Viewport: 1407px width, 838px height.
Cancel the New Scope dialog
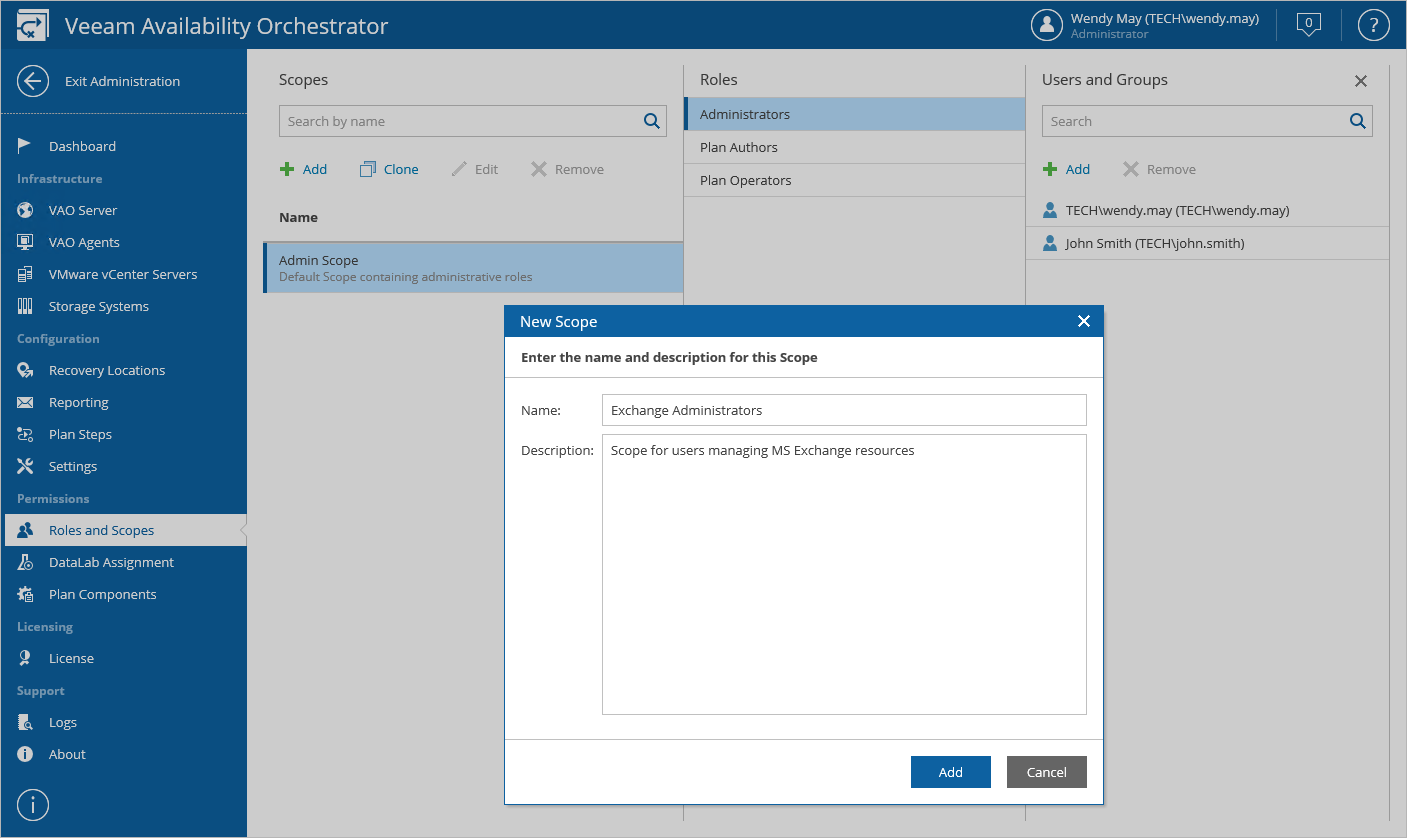[x=1046, y=772]
